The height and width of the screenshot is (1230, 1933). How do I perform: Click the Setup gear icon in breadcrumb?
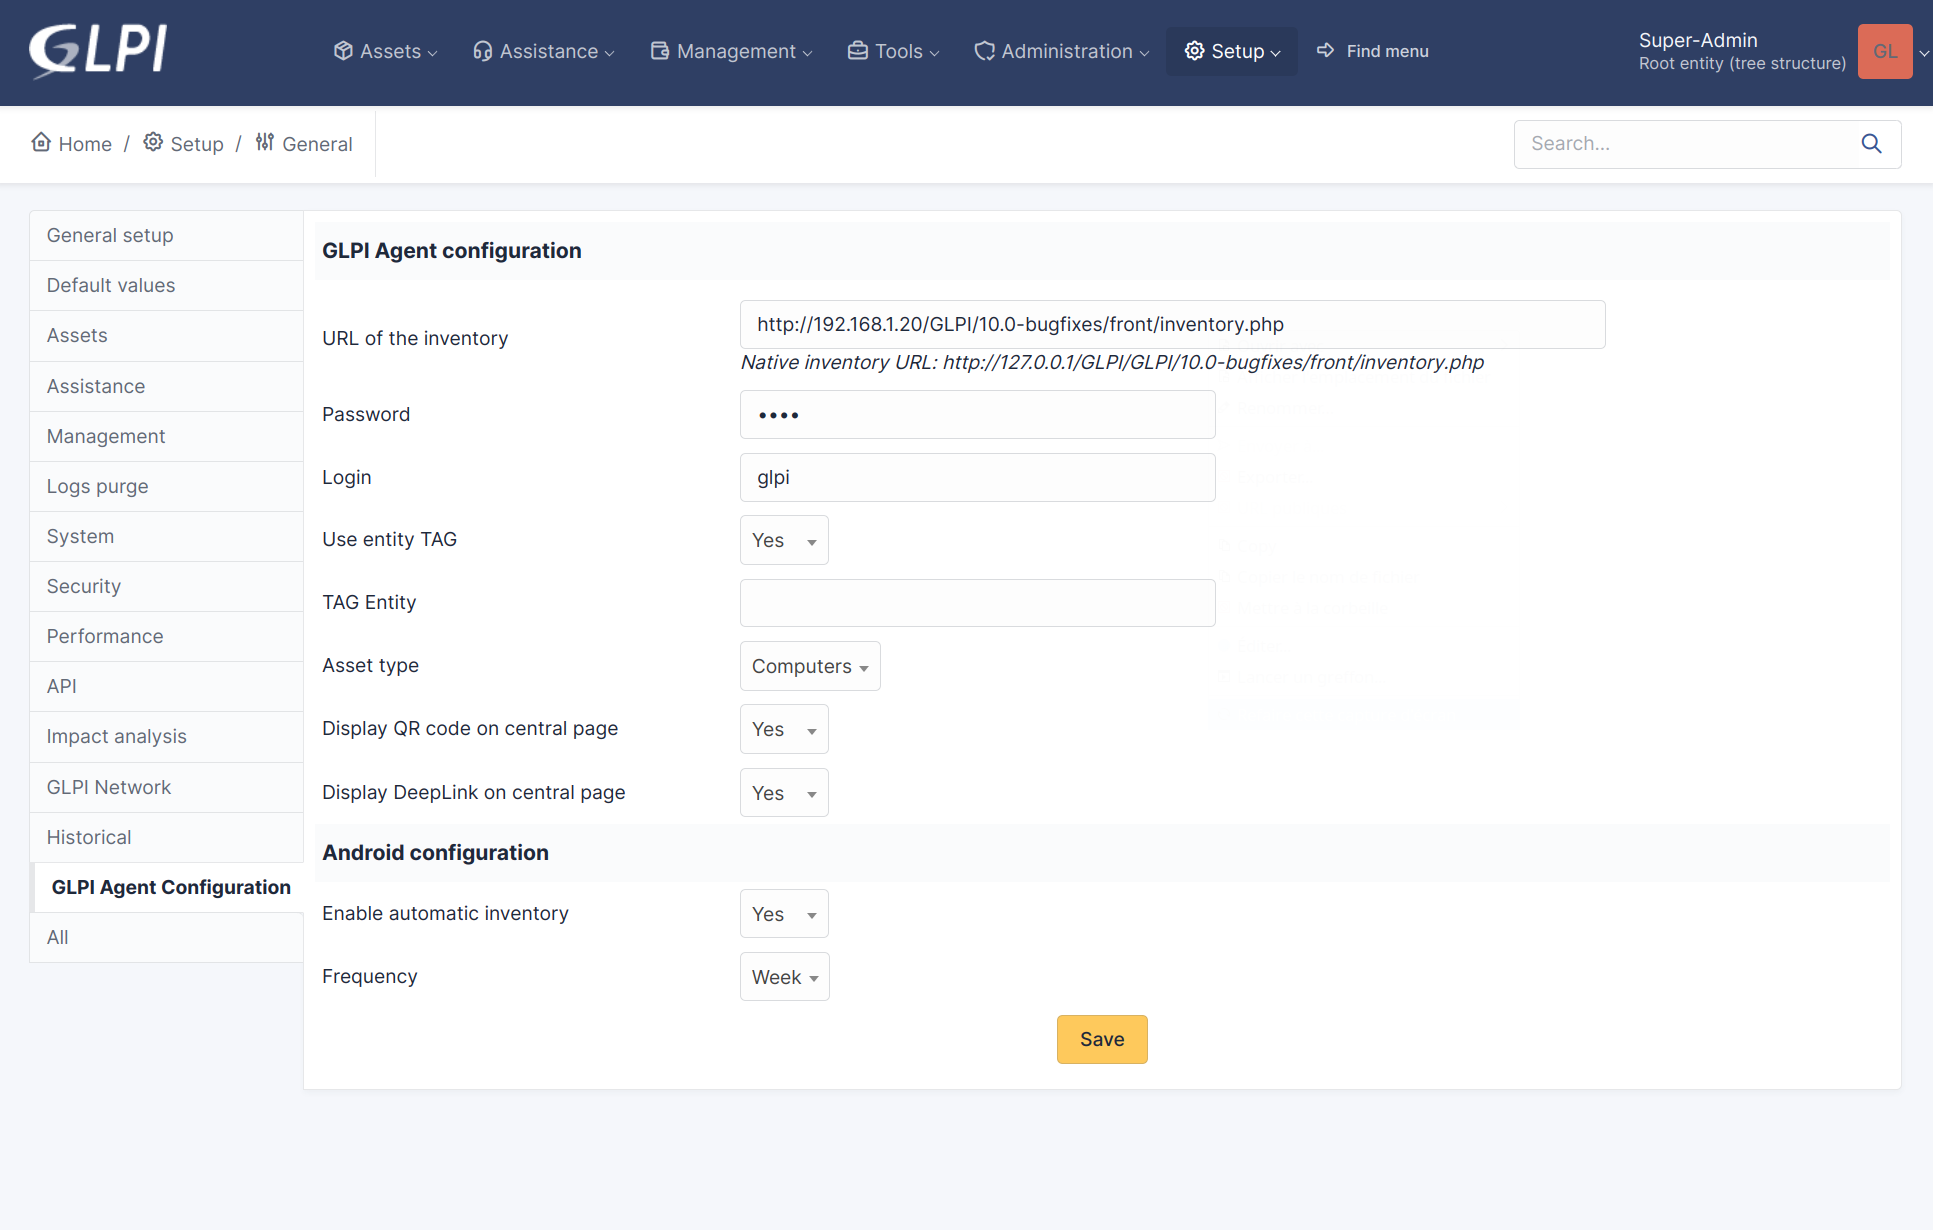[153, 142]
